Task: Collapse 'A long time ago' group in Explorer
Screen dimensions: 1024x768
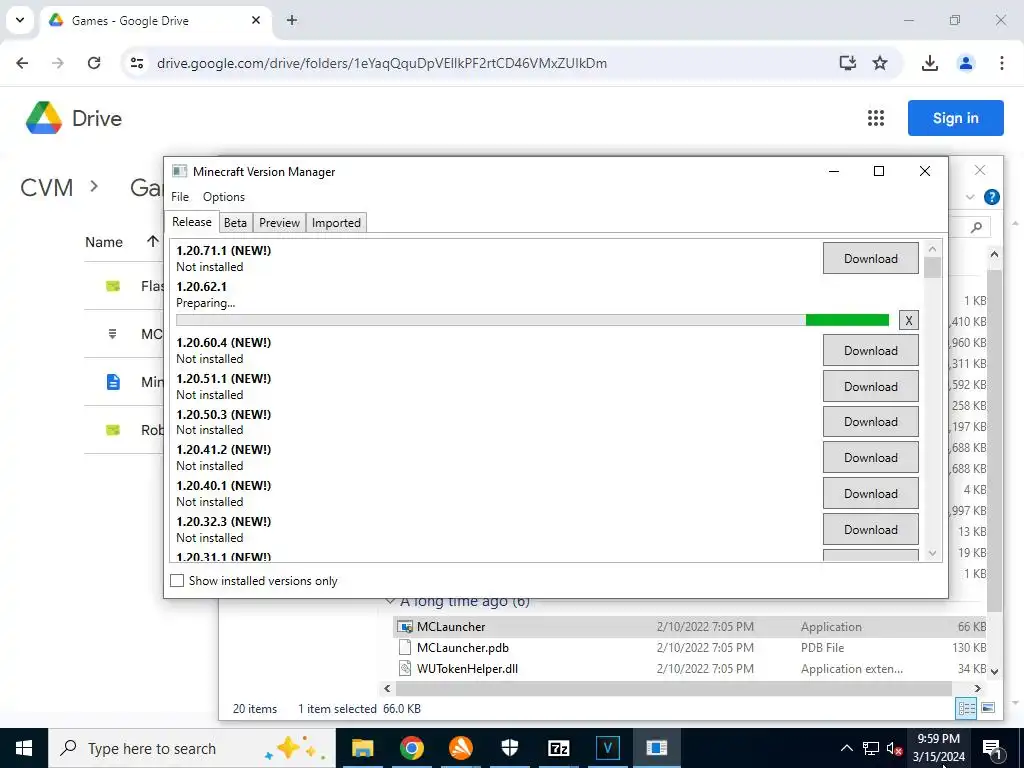Action: [x=391, y=601]
